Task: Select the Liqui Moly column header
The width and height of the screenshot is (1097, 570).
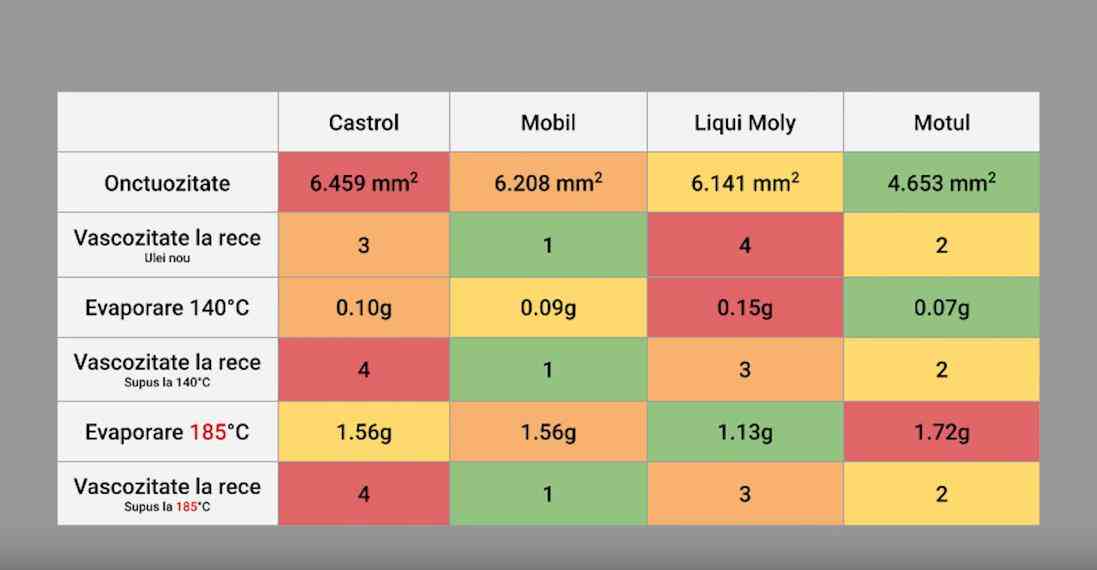Action: (745, 123)
